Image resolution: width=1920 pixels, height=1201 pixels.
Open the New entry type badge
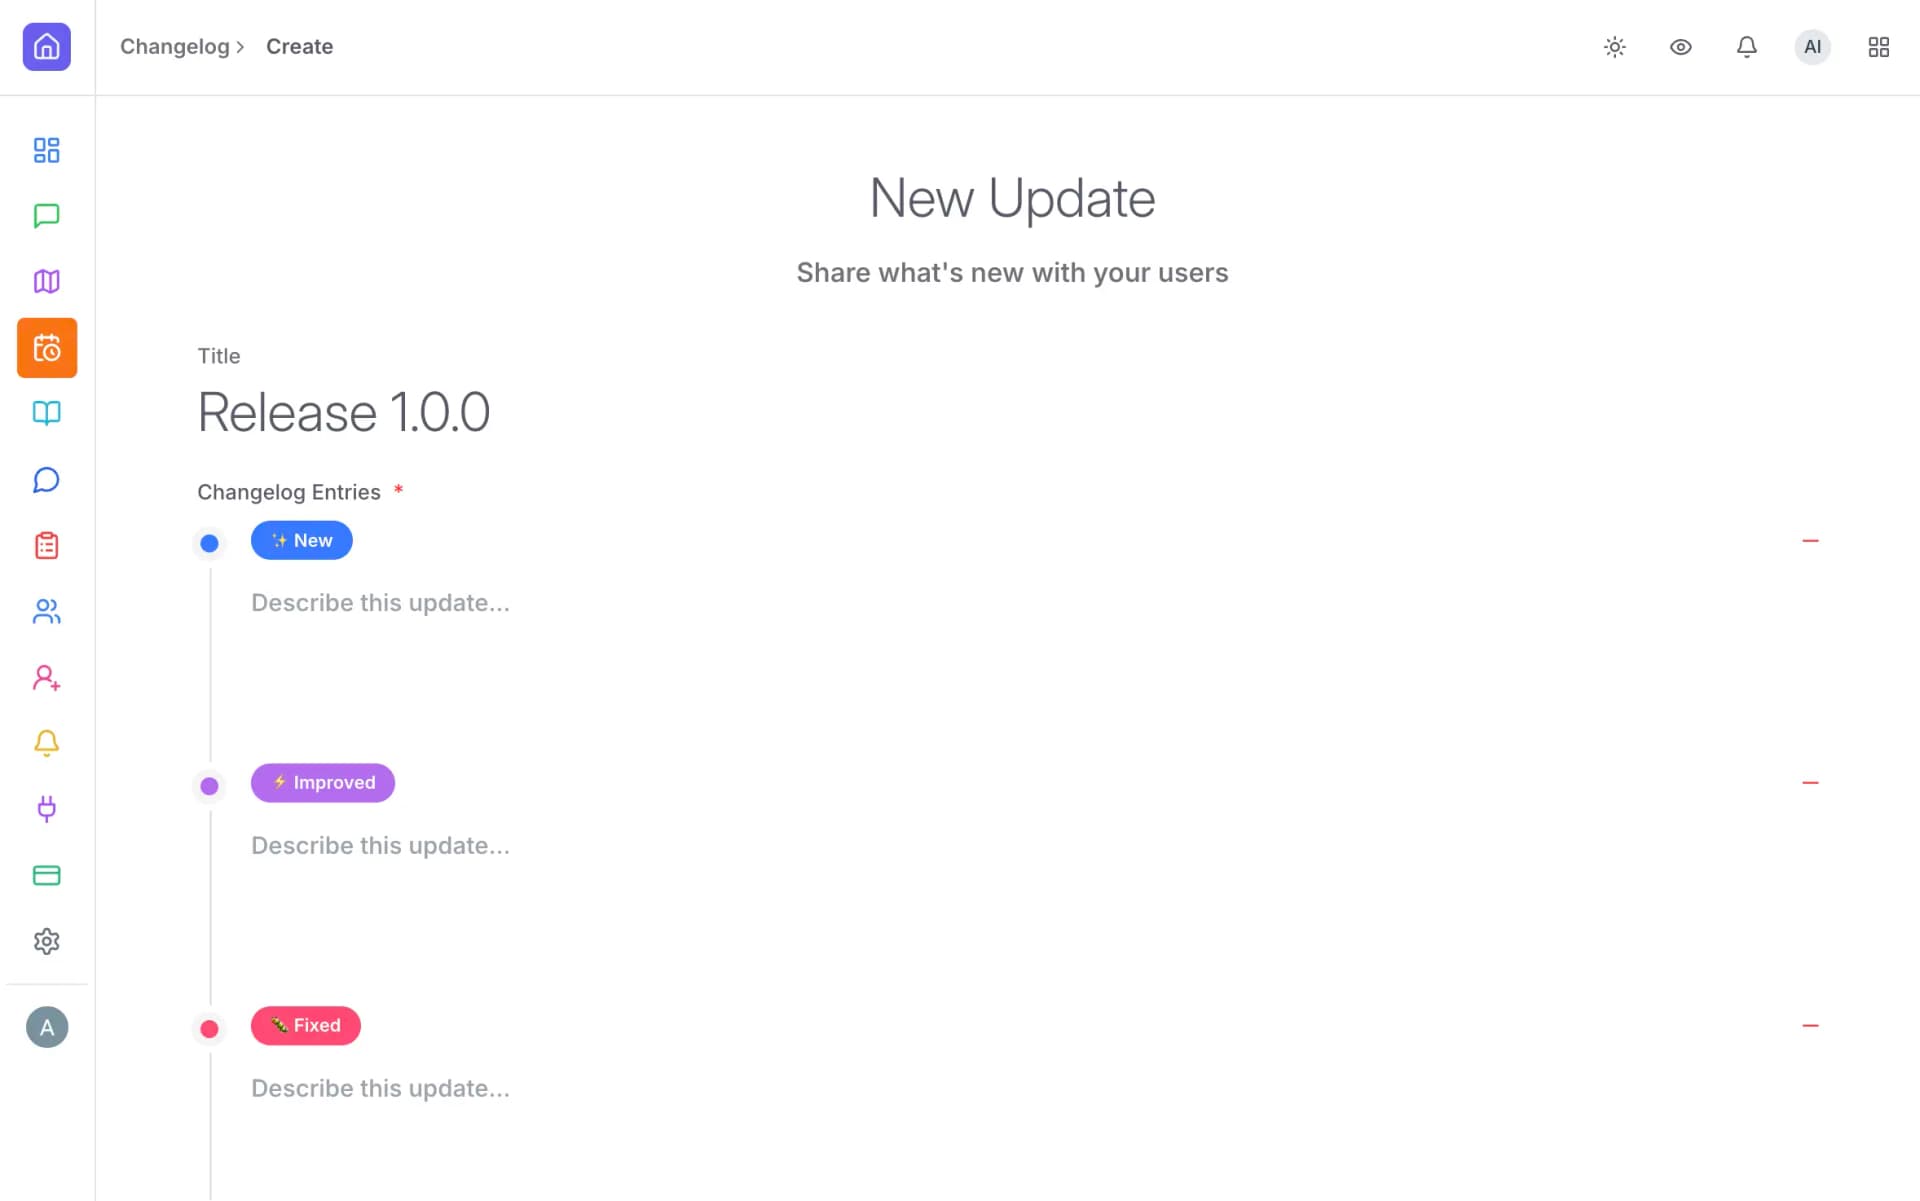point(301,540)
